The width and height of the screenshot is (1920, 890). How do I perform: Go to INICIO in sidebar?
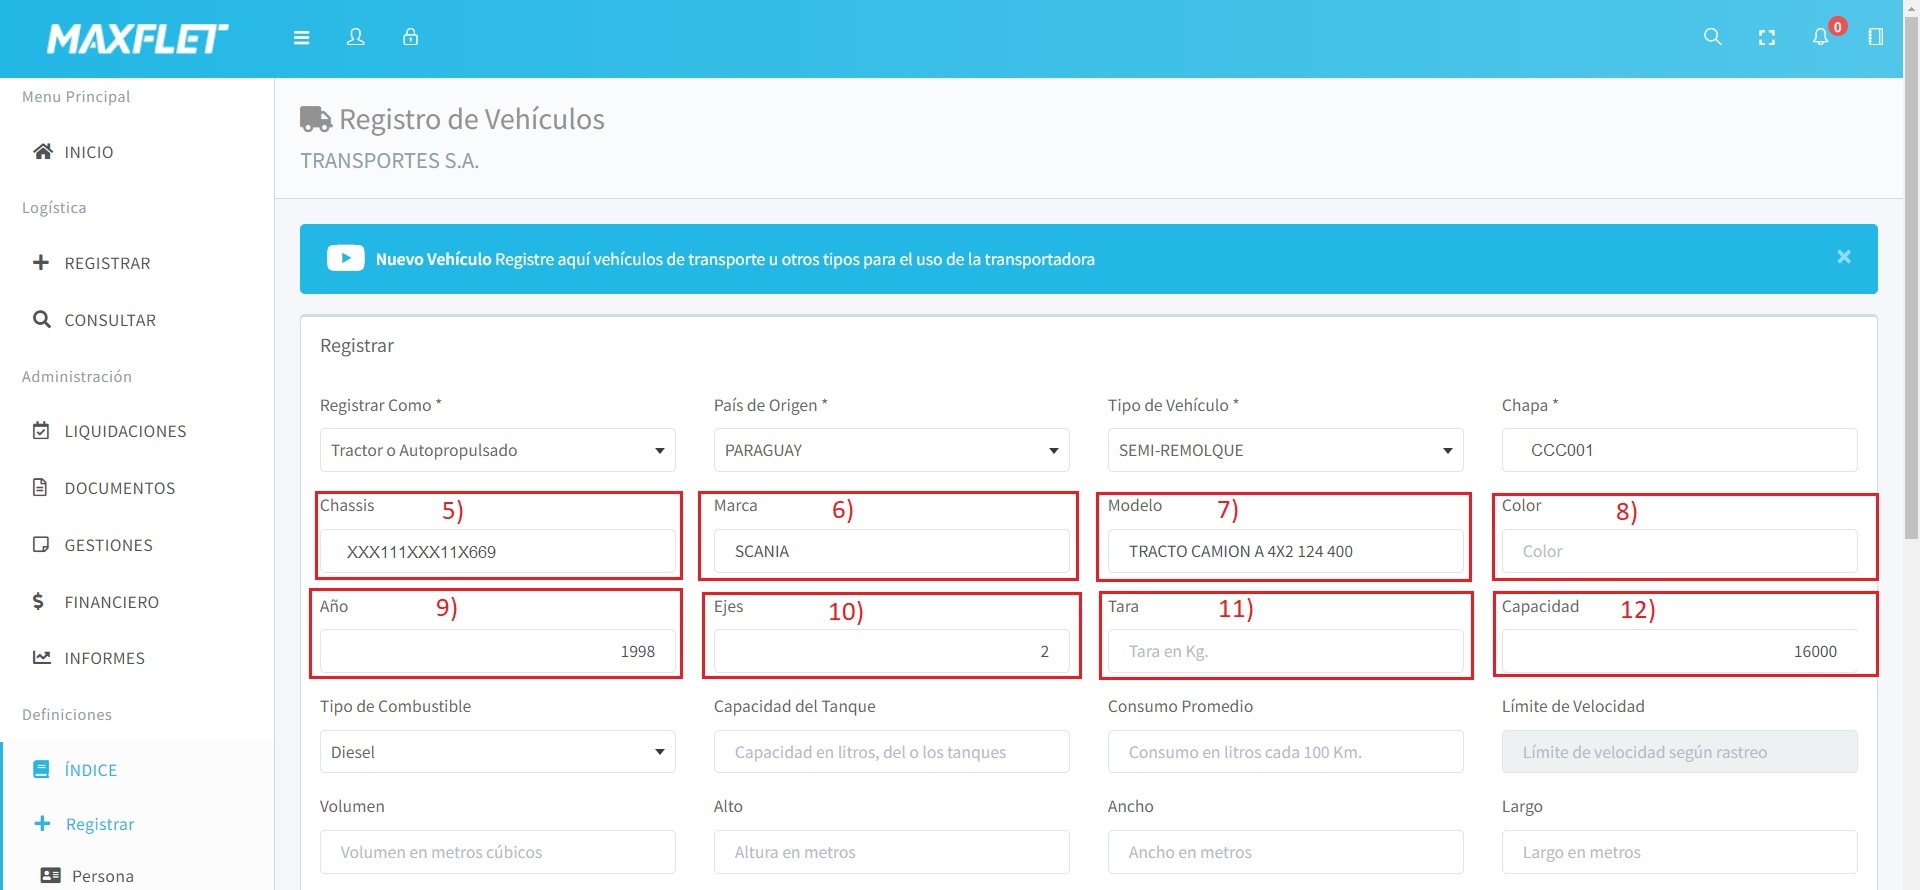click(88, 152)
